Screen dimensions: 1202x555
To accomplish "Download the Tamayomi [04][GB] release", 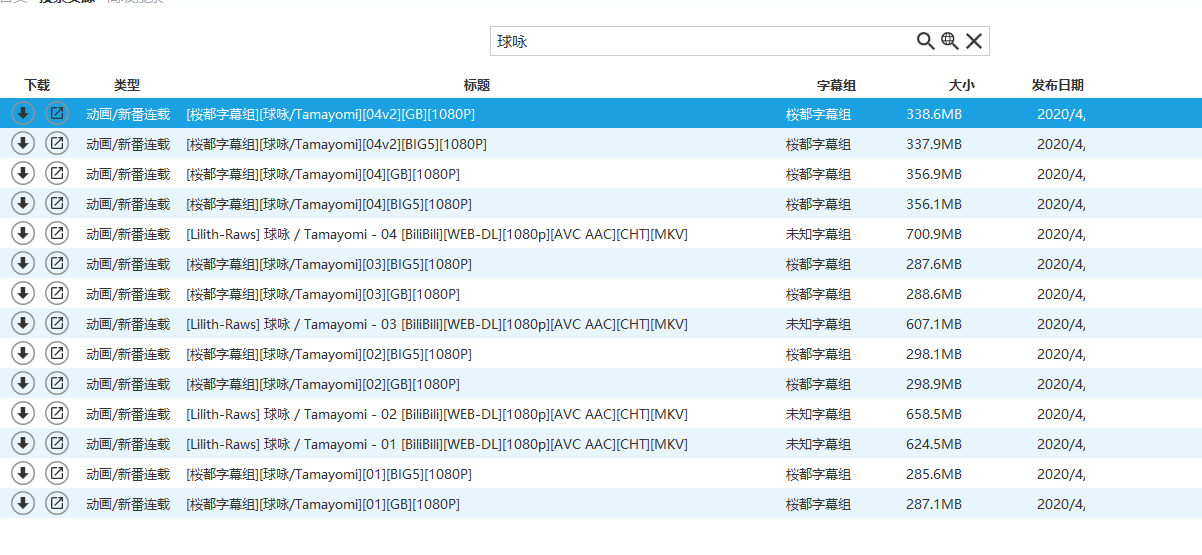I will (23, 174).
